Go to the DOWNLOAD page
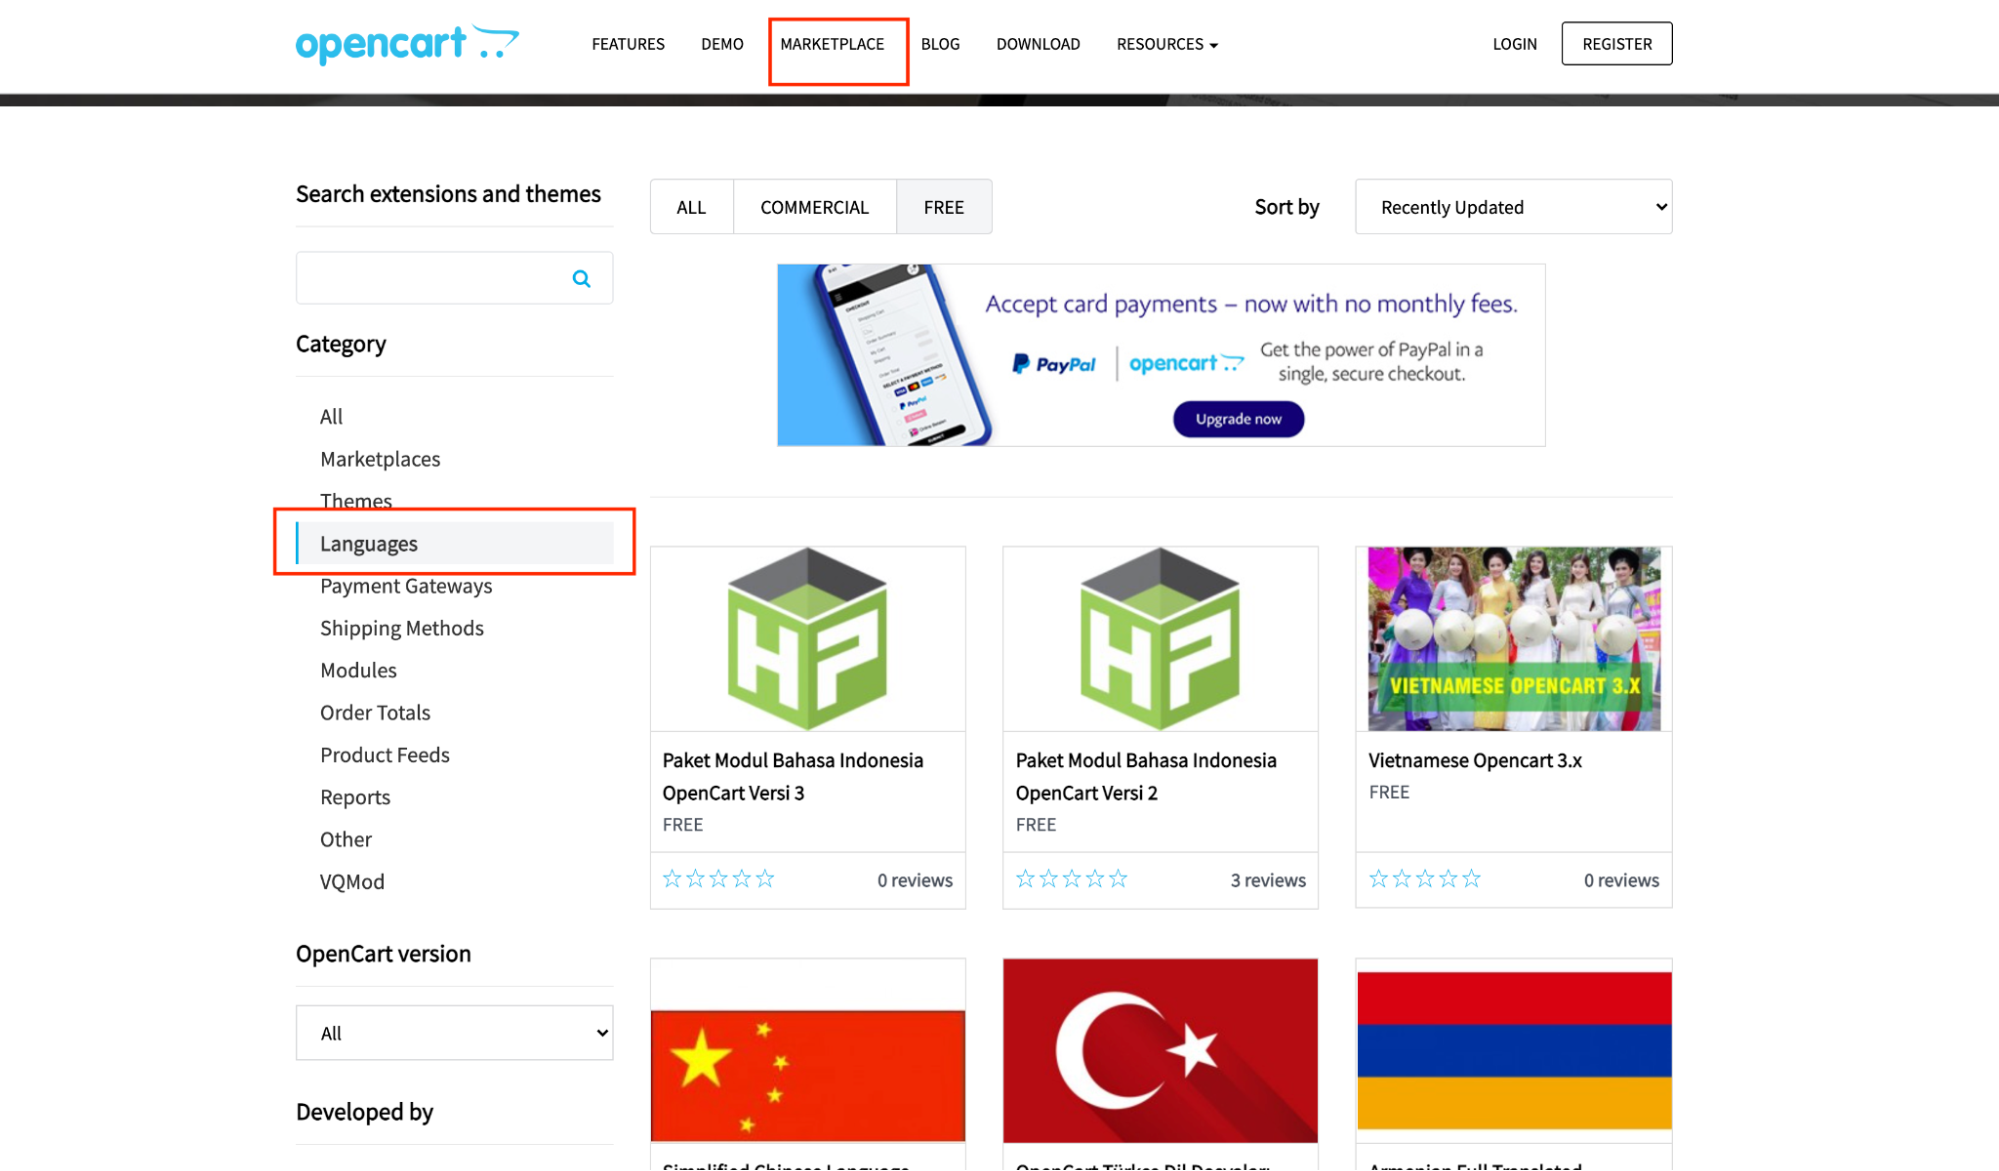Viewport: 1999px width, 1171px height. tap(1037, 44)
